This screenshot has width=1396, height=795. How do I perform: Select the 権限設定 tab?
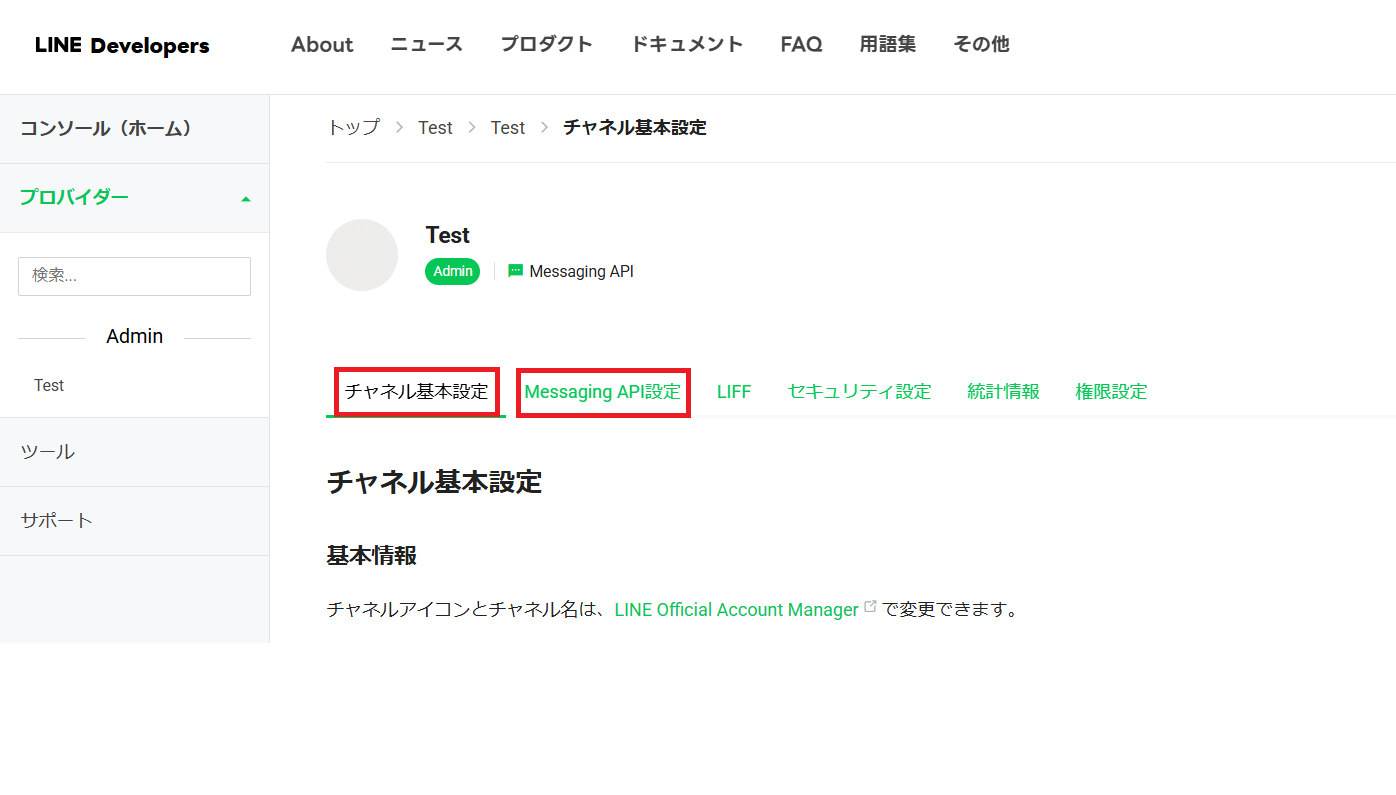1111,391
